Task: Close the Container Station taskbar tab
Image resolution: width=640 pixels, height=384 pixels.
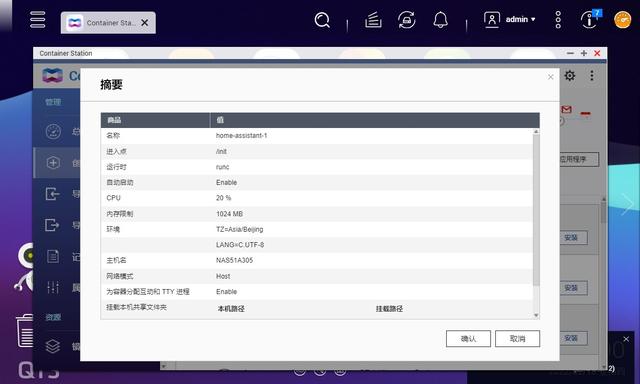Action: 144,23
